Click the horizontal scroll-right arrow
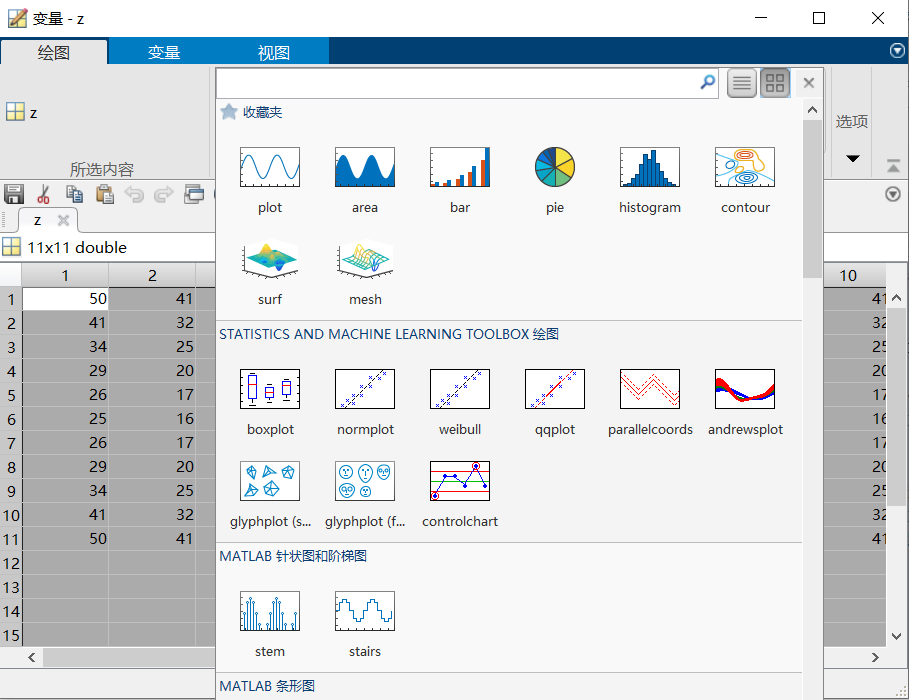 pyautogui.click(x=875, y=657)
